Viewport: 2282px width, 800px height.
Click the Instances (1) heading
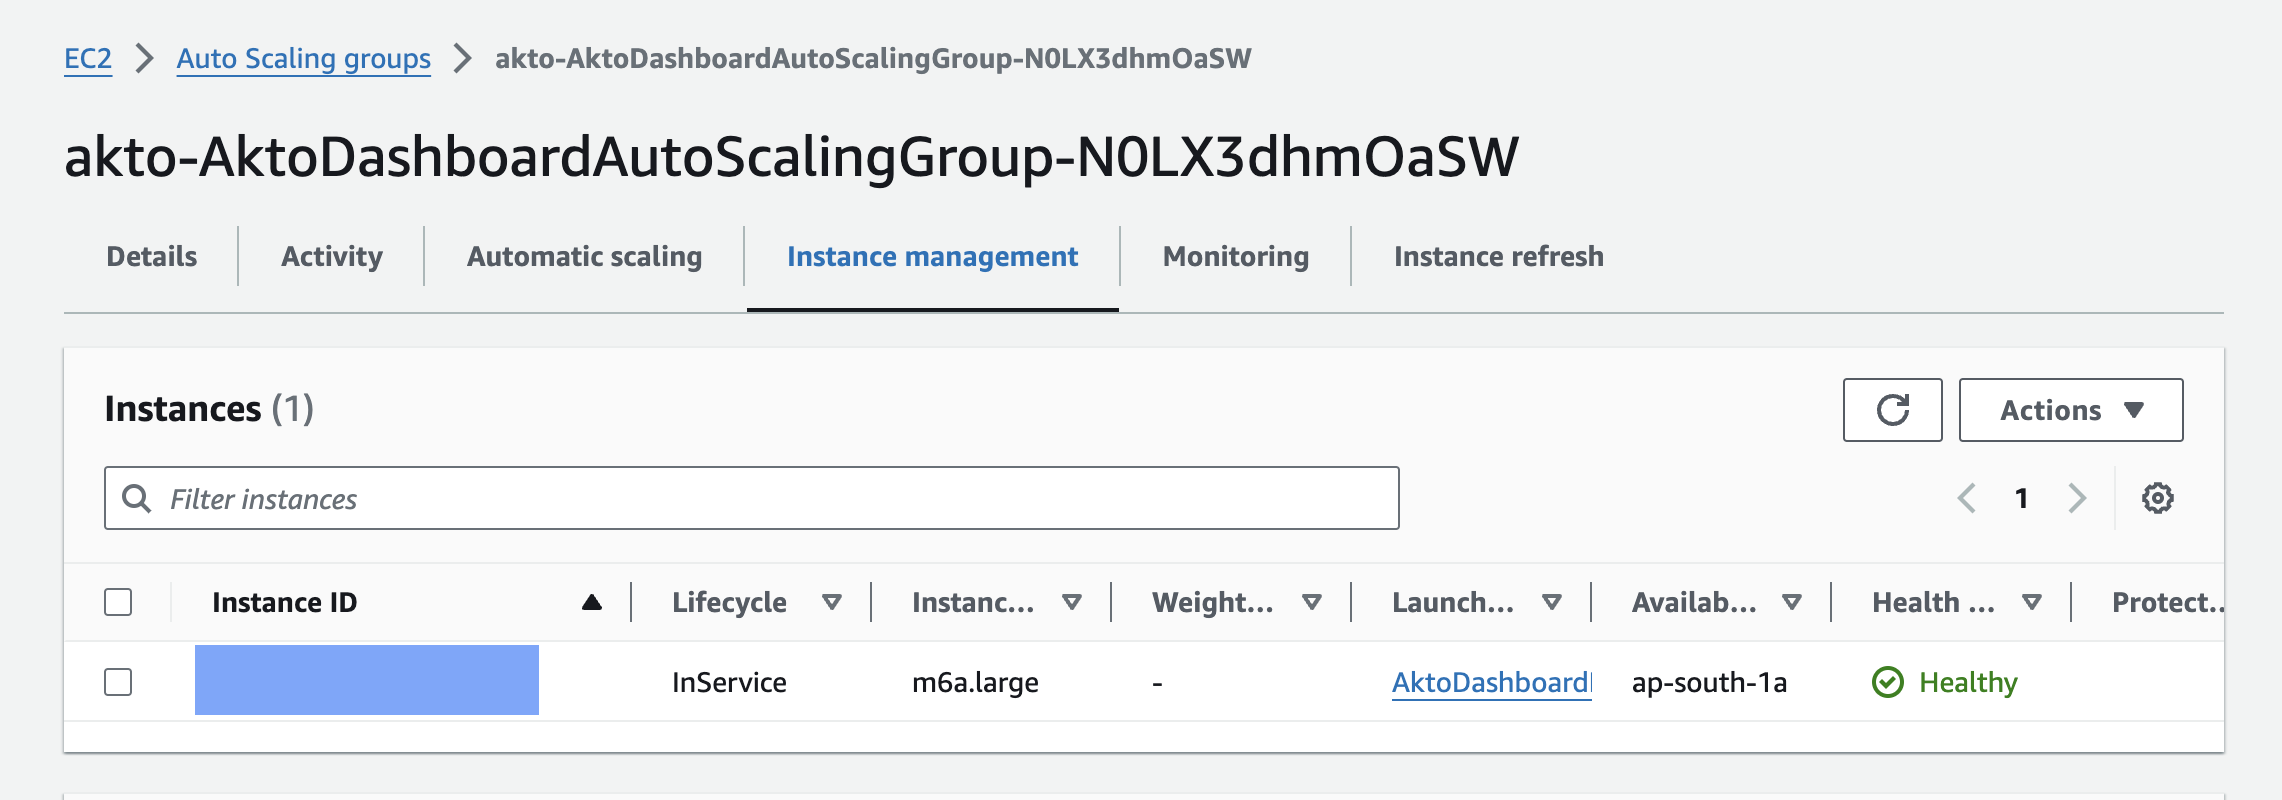click(x=209, y=409)
